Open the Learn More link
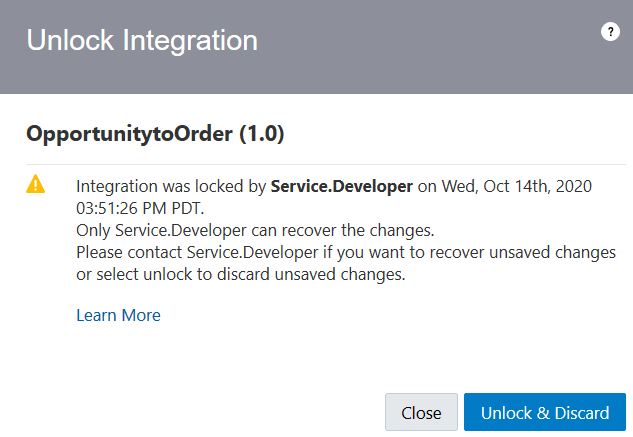Viewport: 633px width, 437px height. (118, 315)
